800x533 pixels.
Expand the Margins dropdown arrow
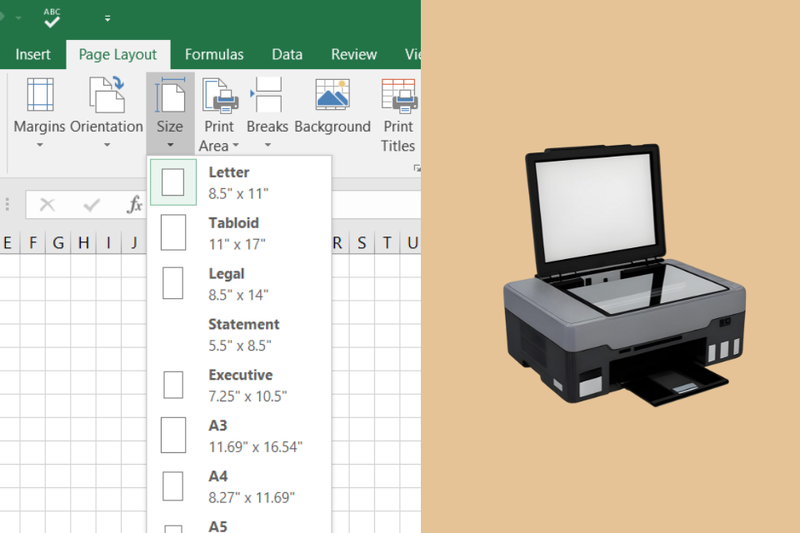pyautogui.click(x=40, y=145)
